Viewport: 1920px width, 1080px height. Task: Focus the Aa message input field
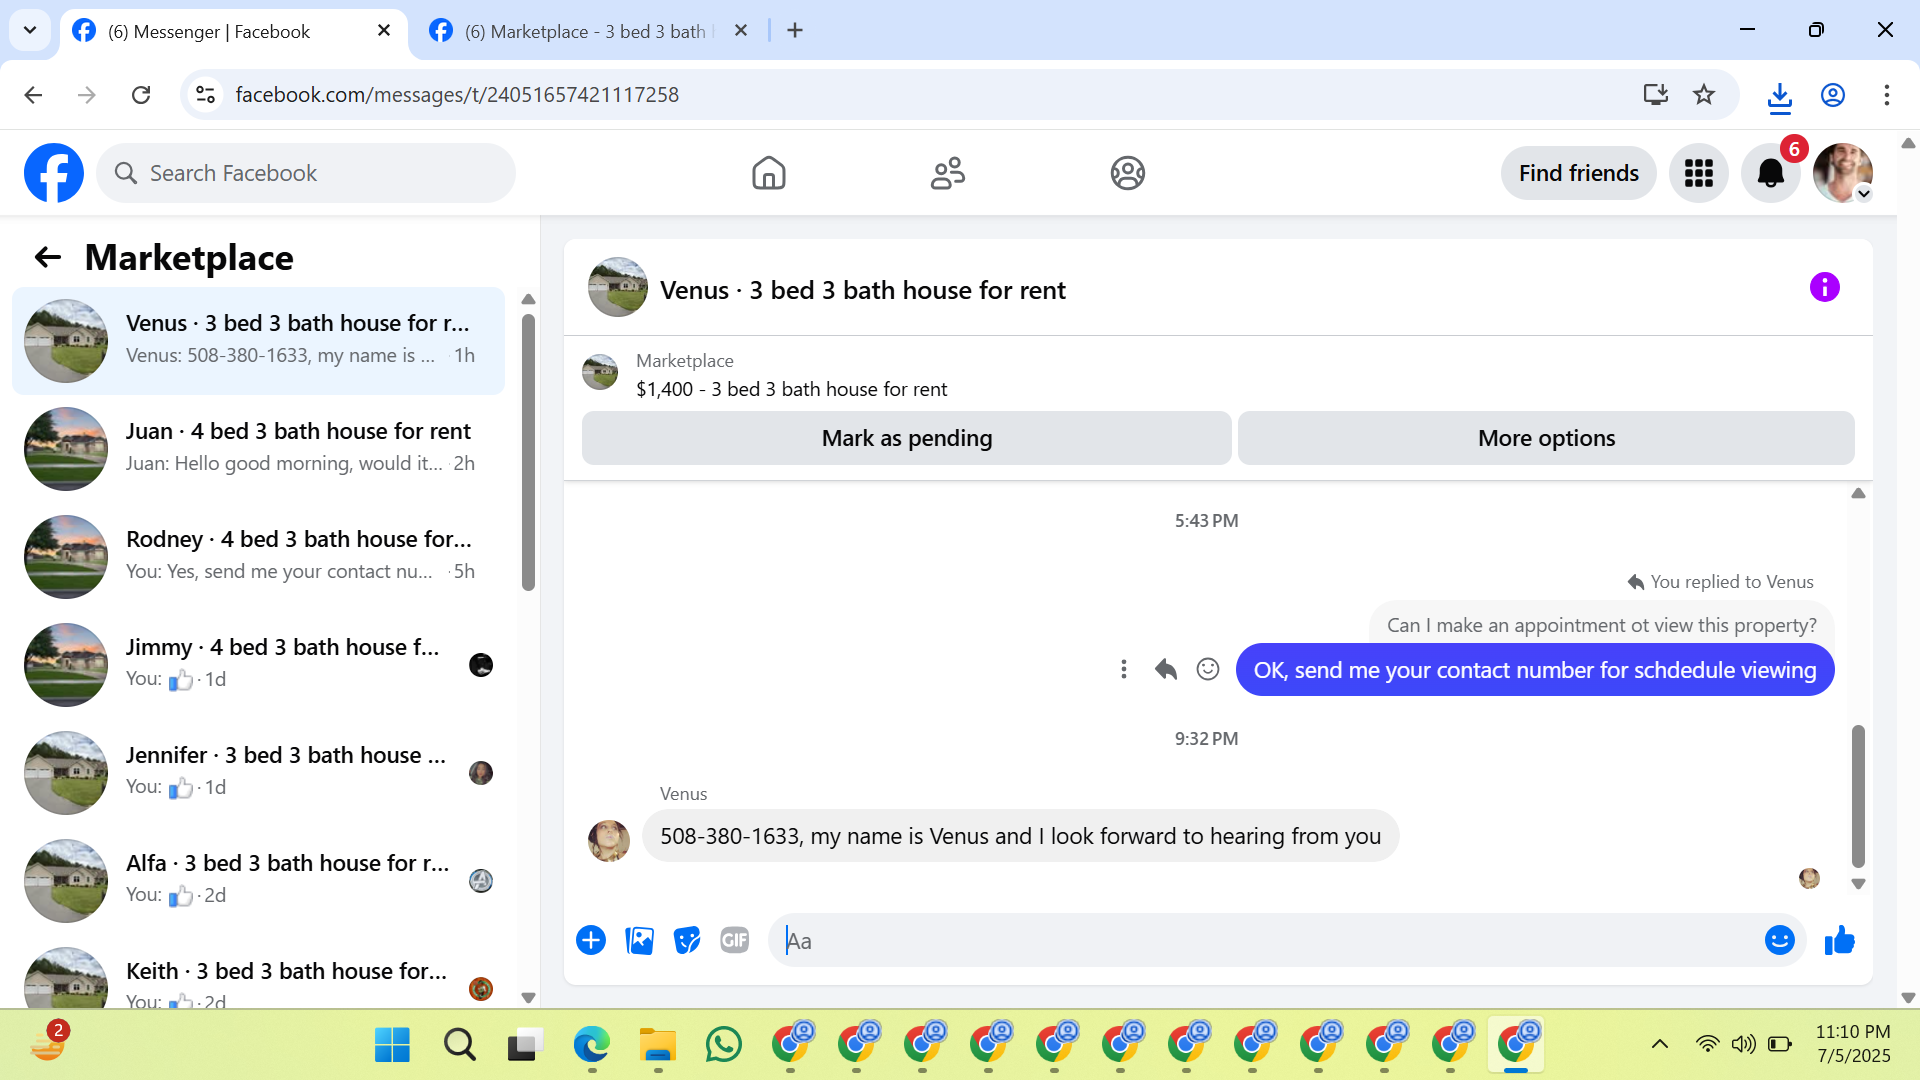click(x=1270, y=940)
